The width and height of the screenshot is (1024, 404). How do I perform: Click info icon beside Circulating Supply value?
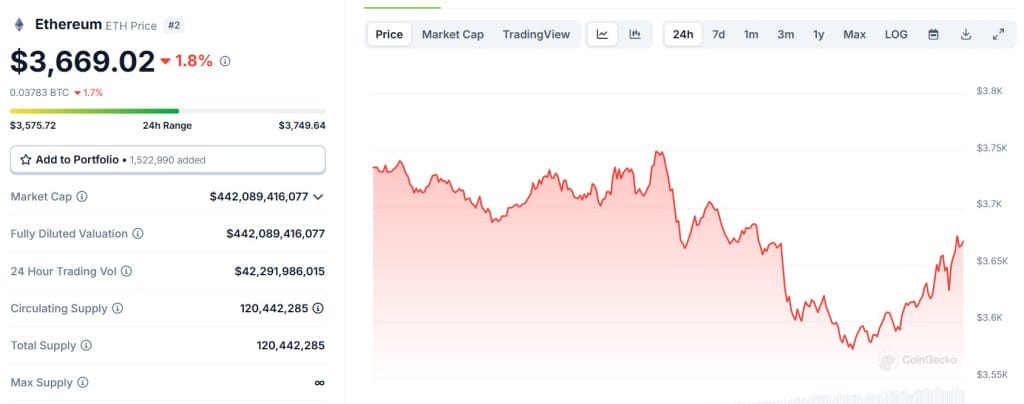click(318, 308)
